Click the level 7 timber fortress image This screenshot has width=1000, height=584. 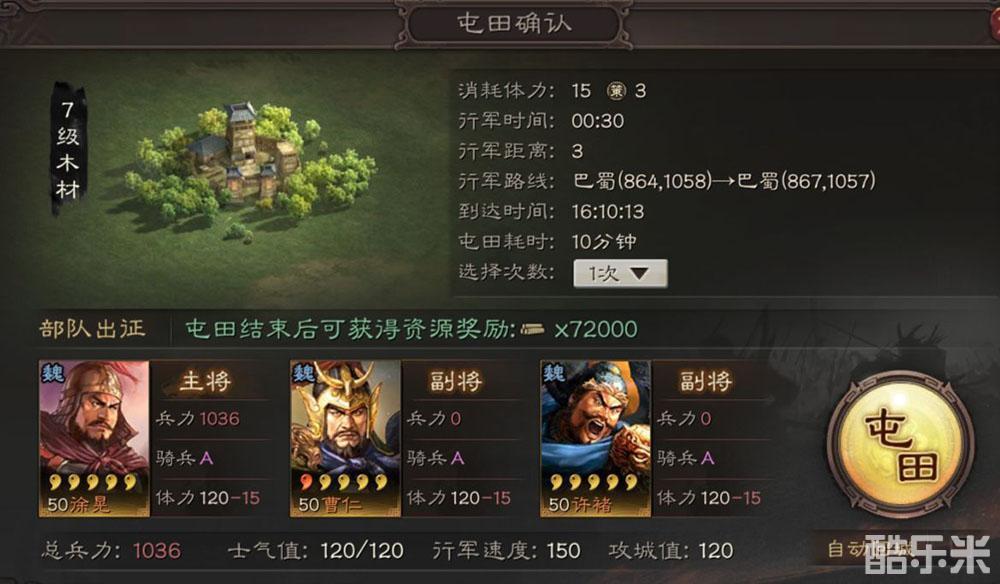[251, 164]
